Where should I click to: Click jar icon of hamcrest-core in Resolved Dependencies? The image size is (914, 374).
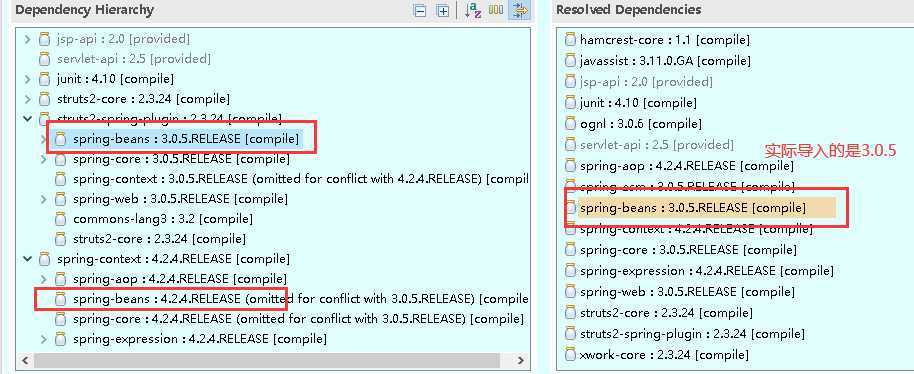coord(571,40)
